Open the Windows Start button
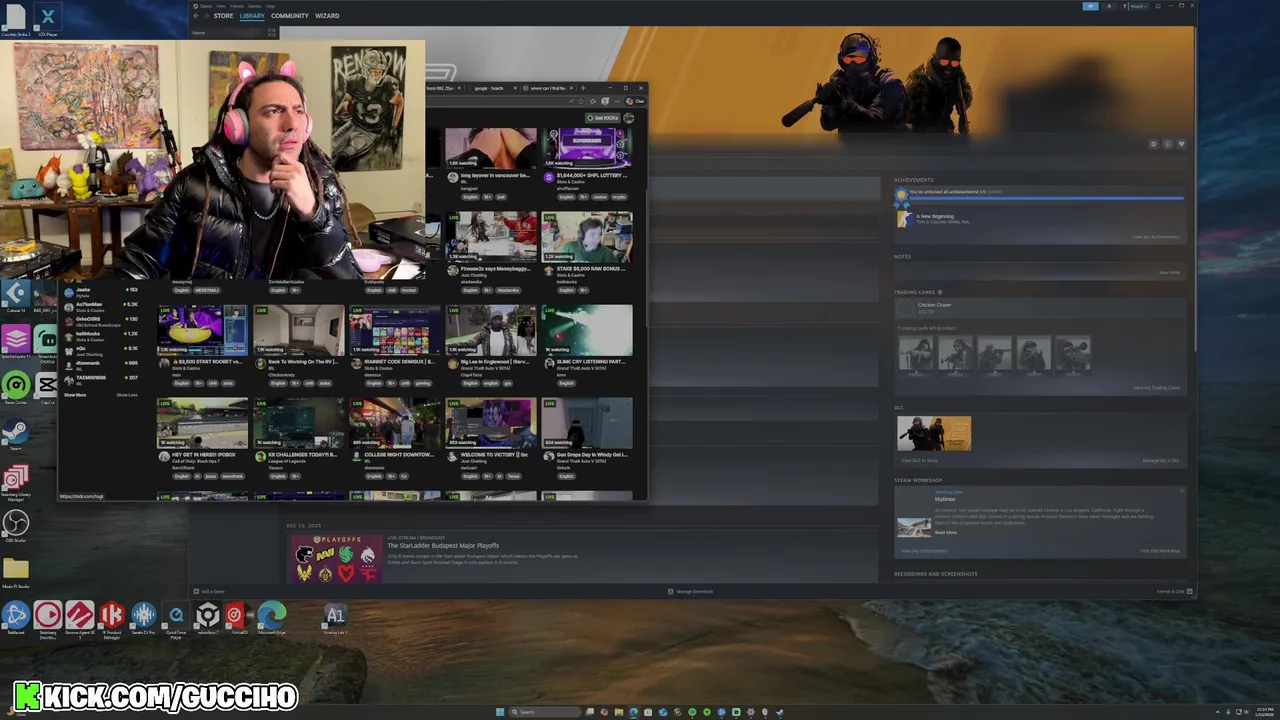Screen dimensions: 1280x720 [500, 712]
